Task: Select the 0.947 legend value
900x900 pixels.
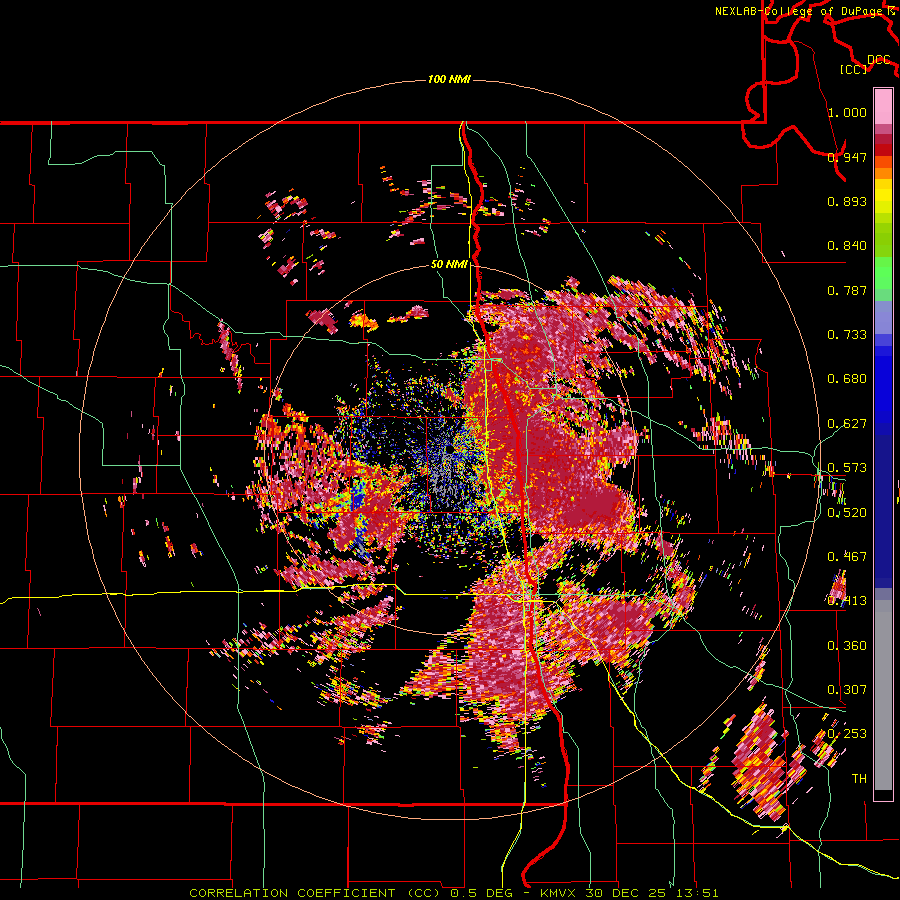Action: click(x=847, y=157)
